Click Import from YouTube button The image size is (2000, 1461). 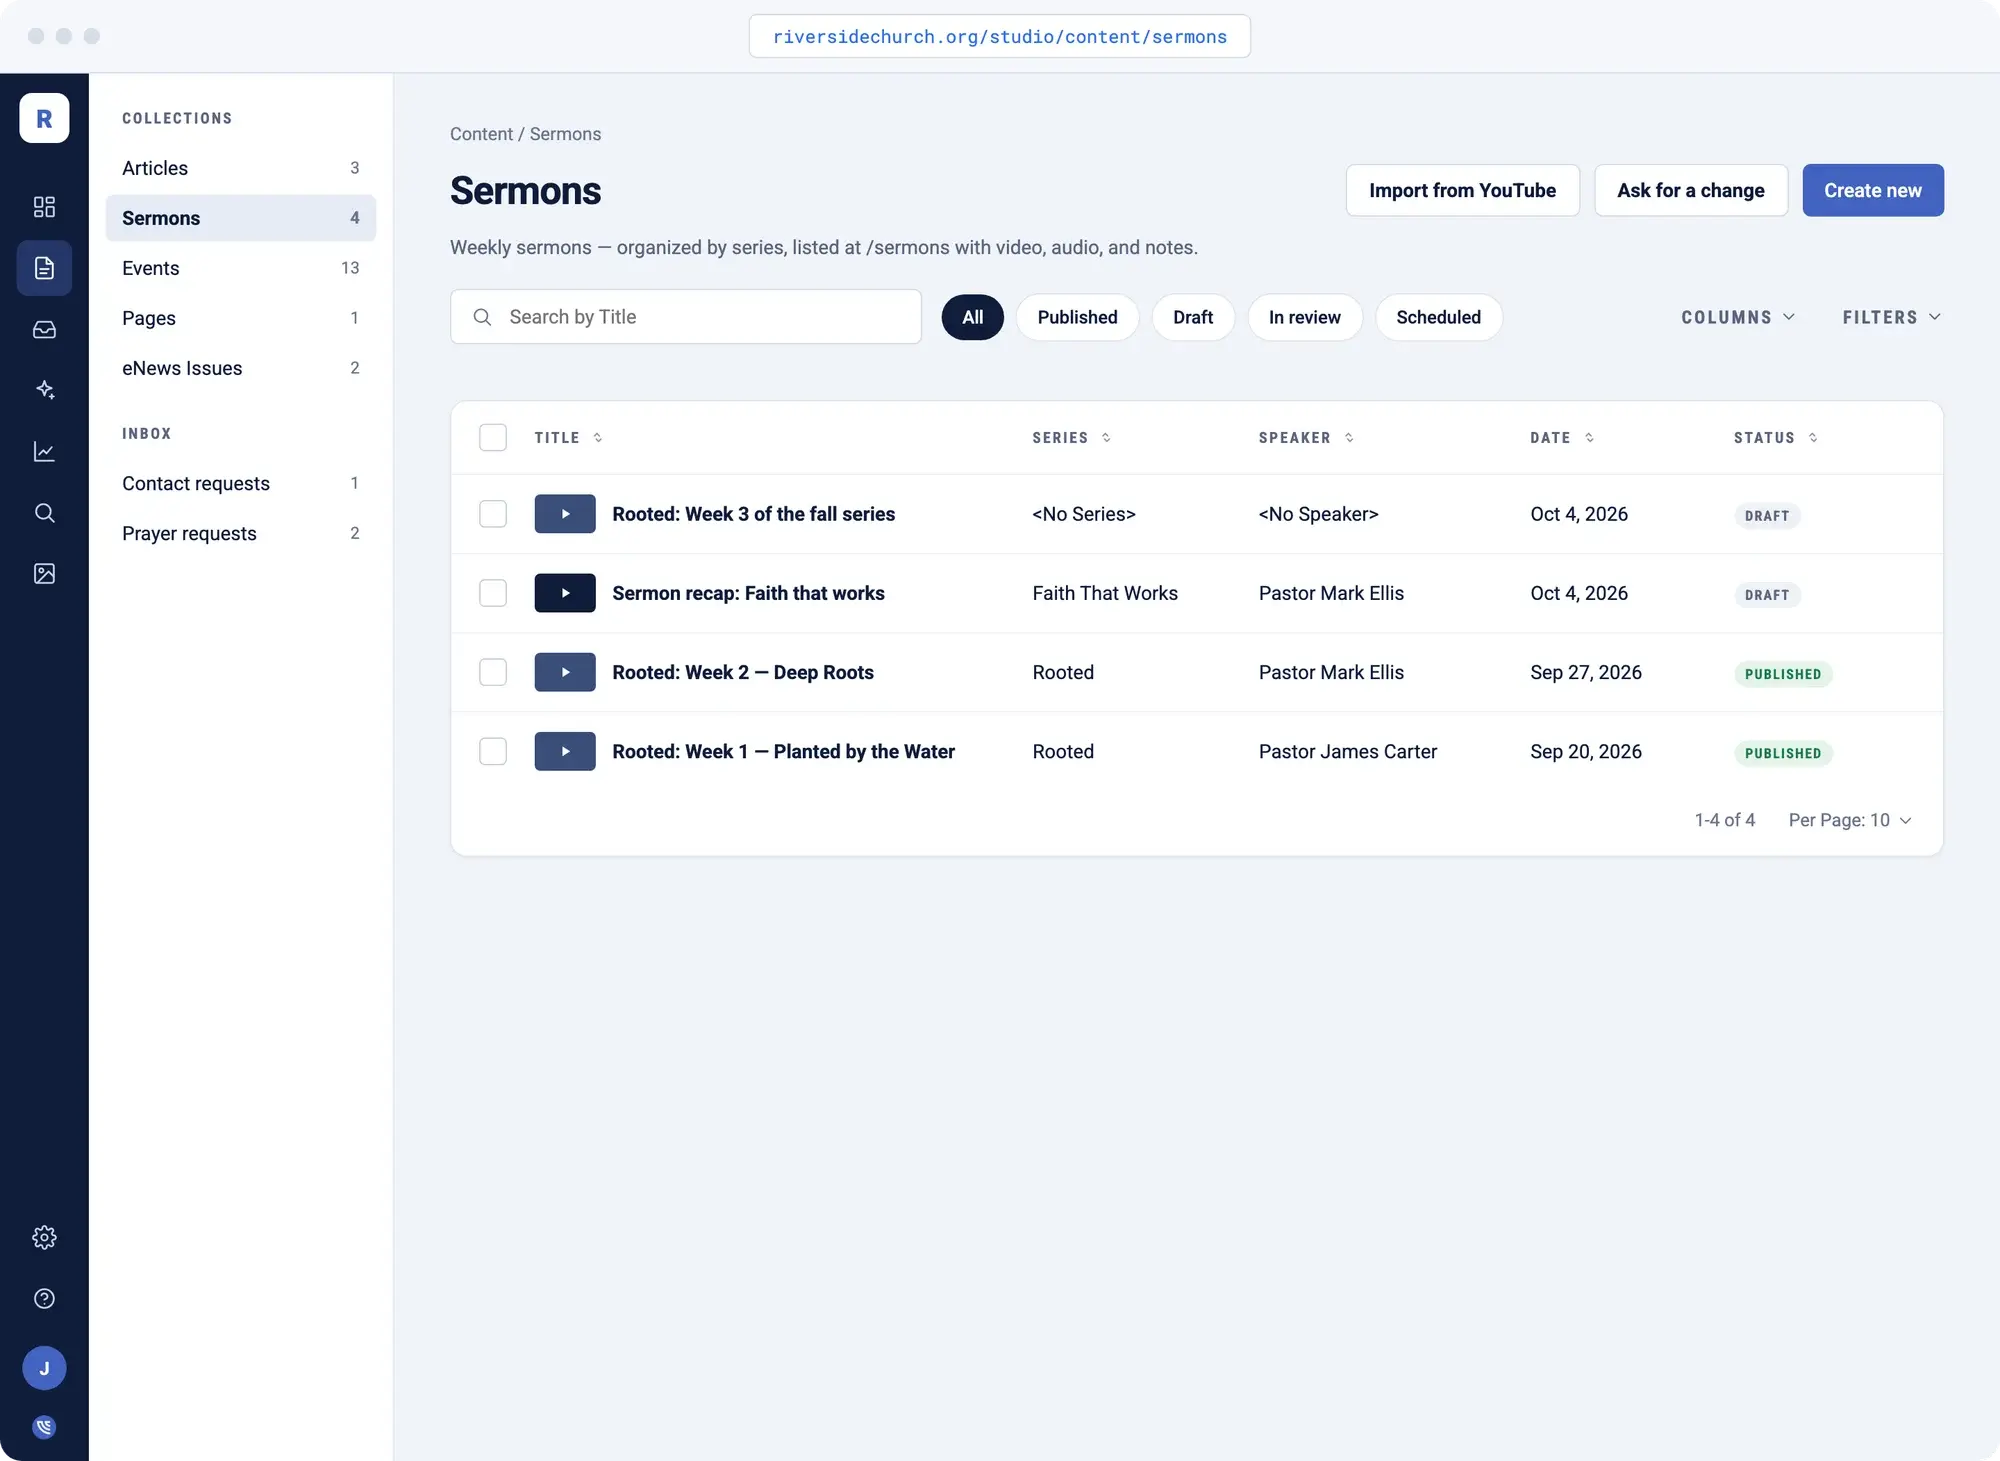click(x=1462, y=190)
